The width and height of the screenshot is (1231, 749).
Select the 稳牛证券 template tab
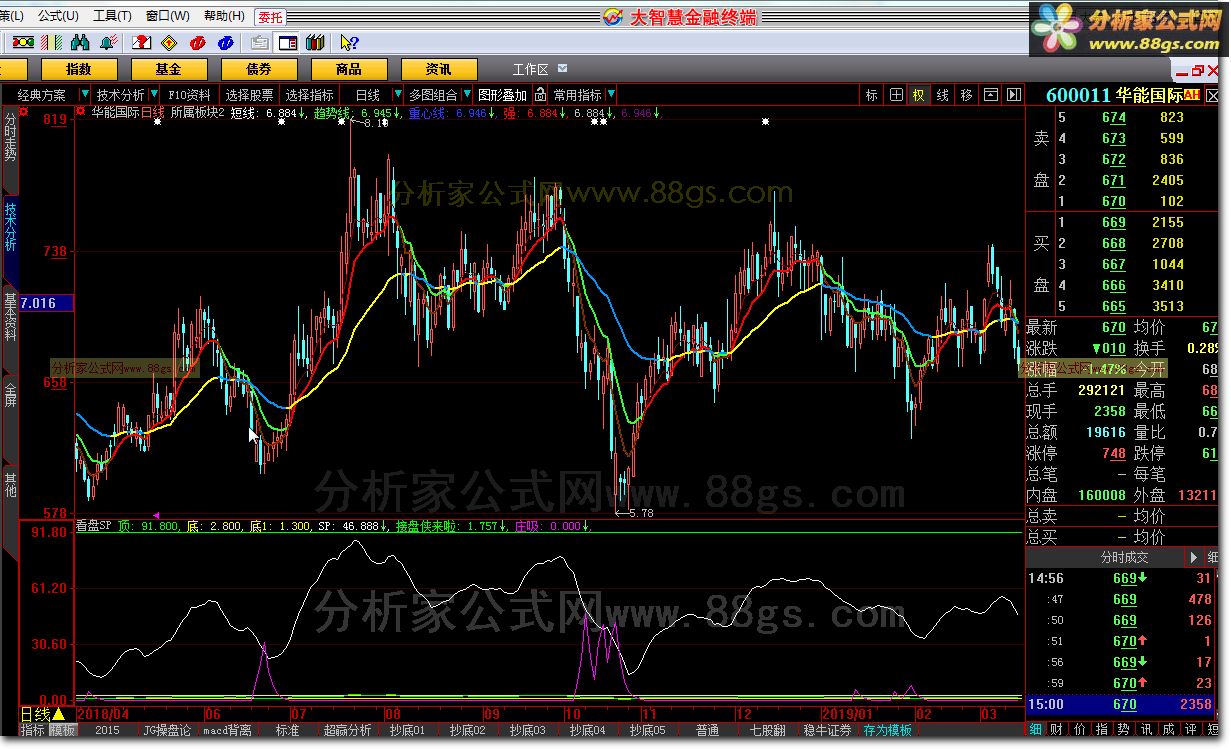pyautogui.click(x=827, y=731)
